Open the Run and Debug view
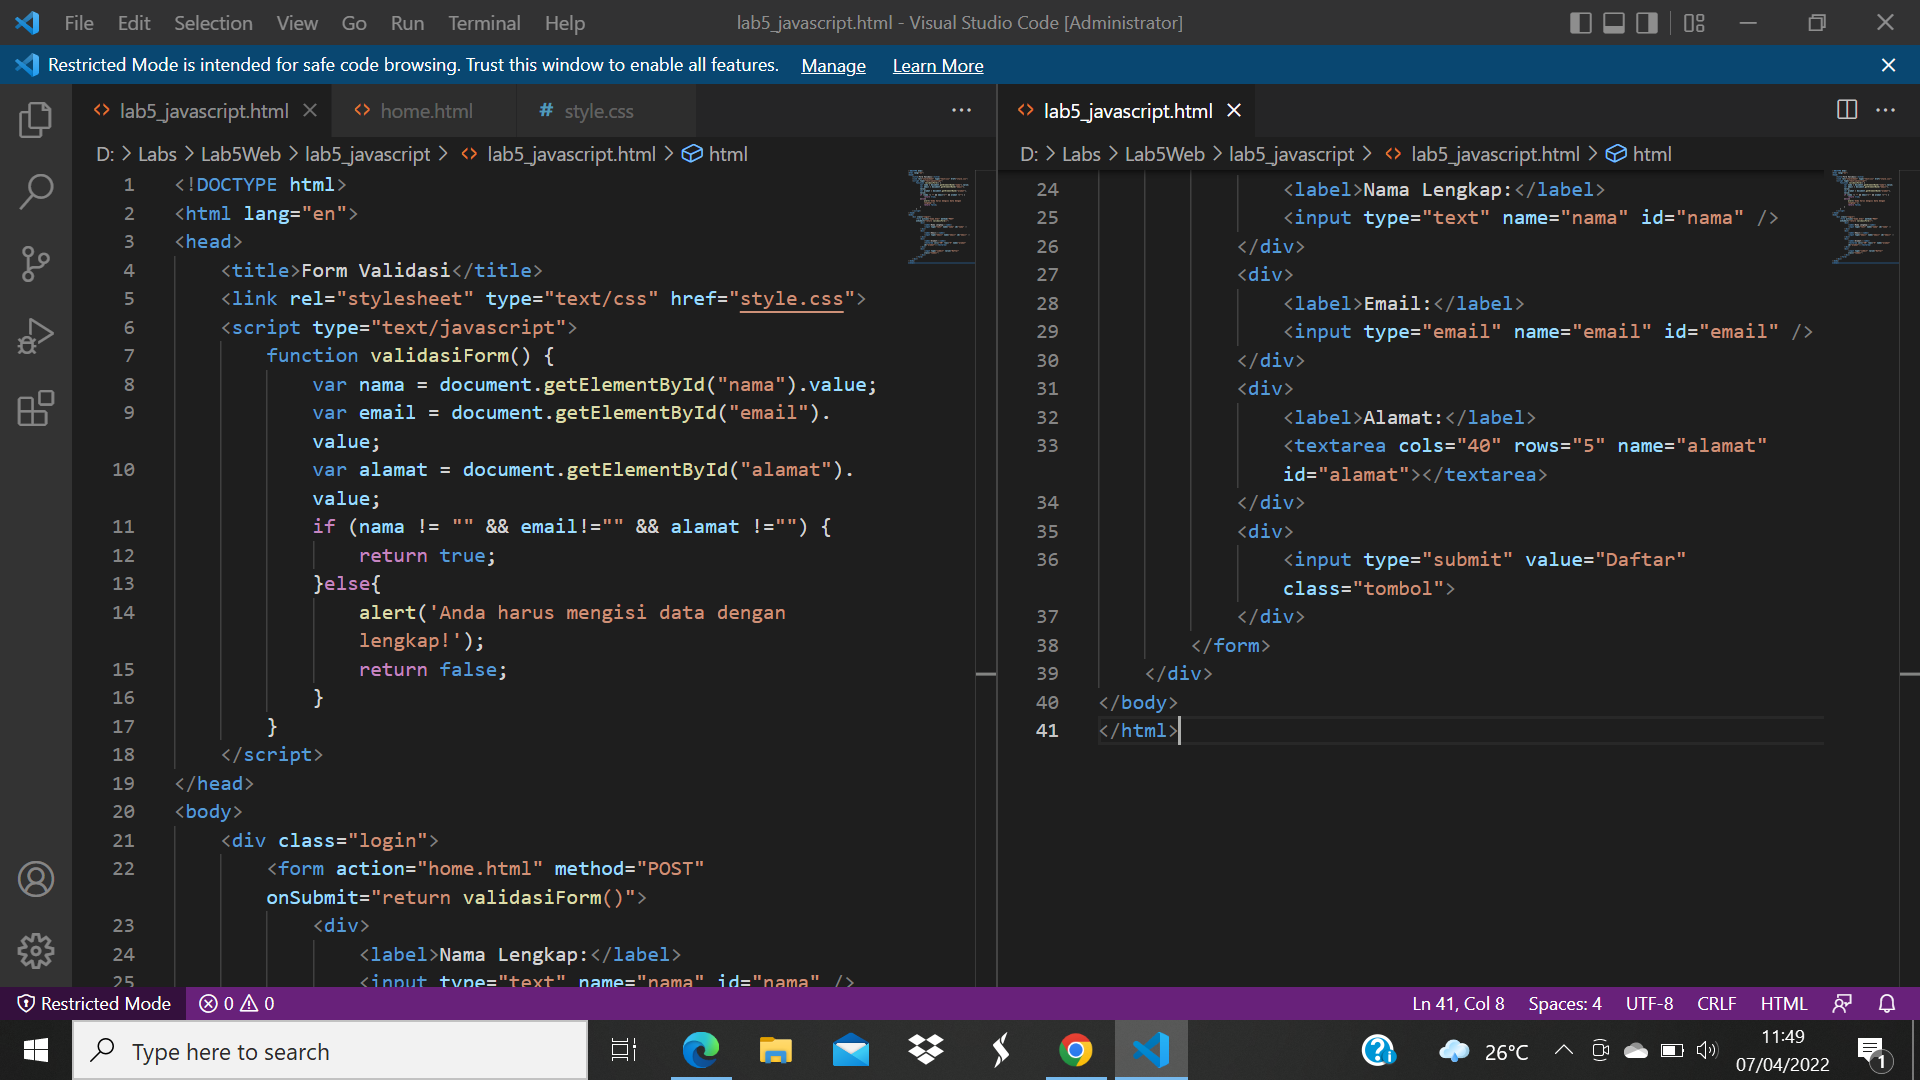Image resolution: width=1920 pixels, height=1080 pixels. [x=36, y=335]
